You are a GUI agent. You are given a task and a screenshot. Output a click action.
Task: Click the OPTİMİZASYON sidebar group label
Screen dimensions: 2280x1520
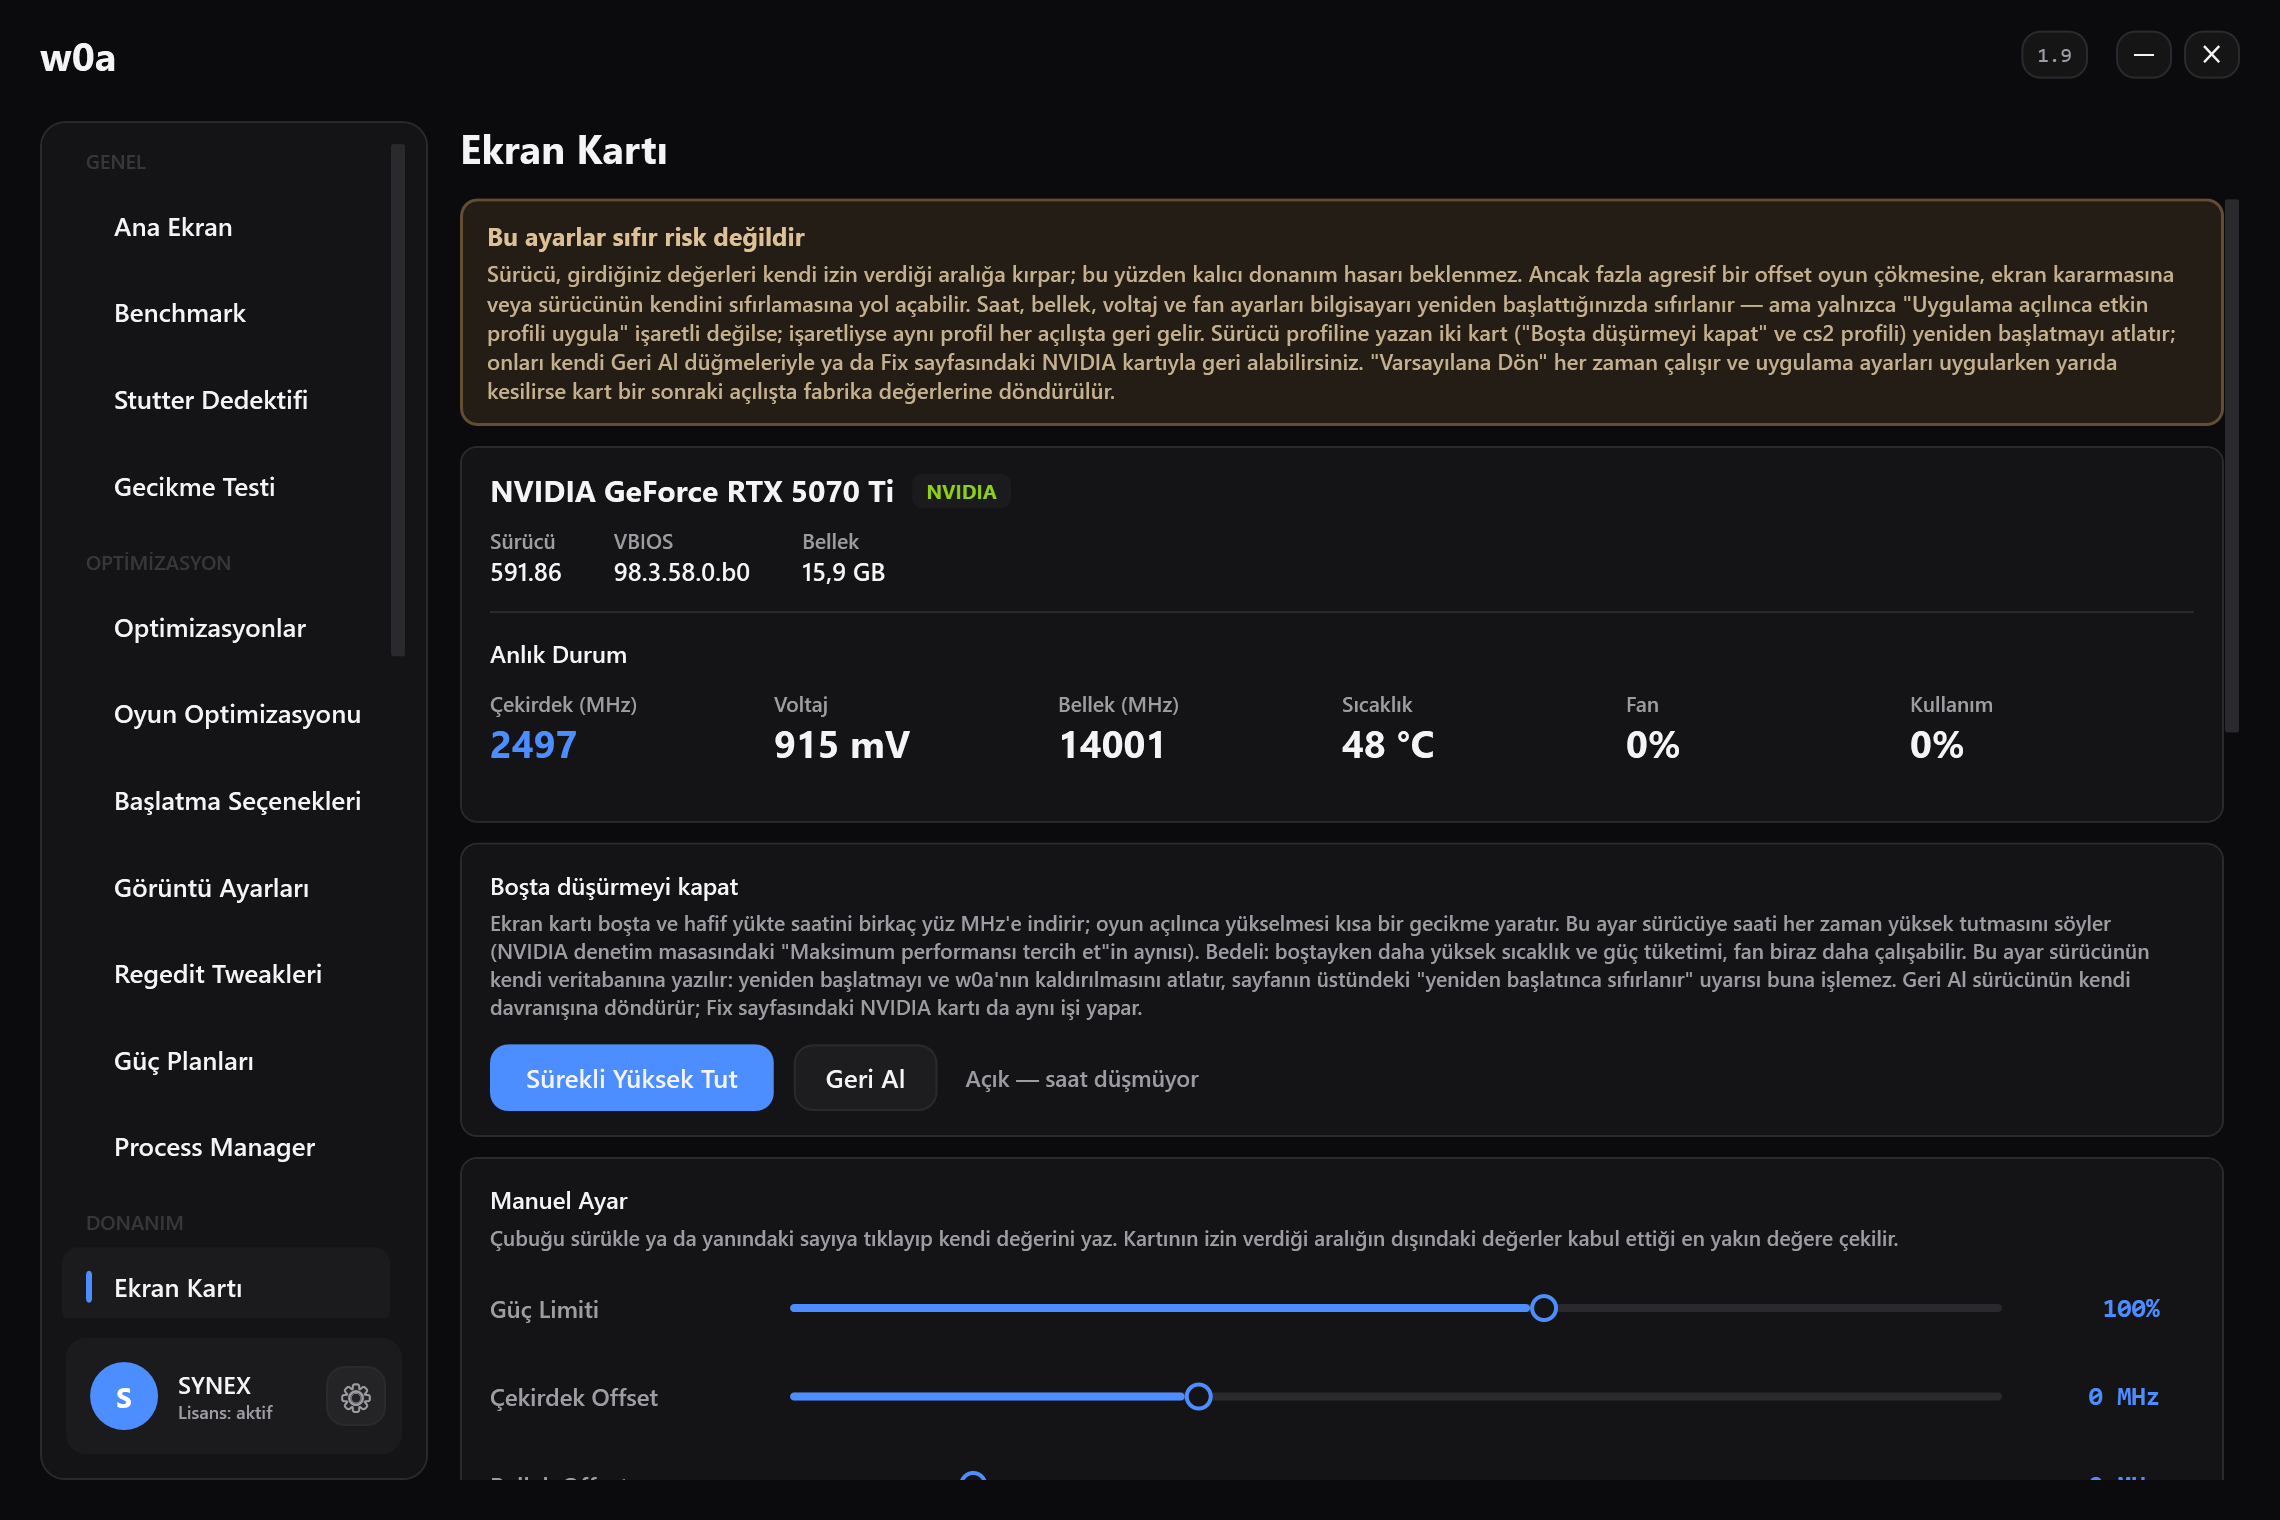pyautogui.click(x=158, y=563)
